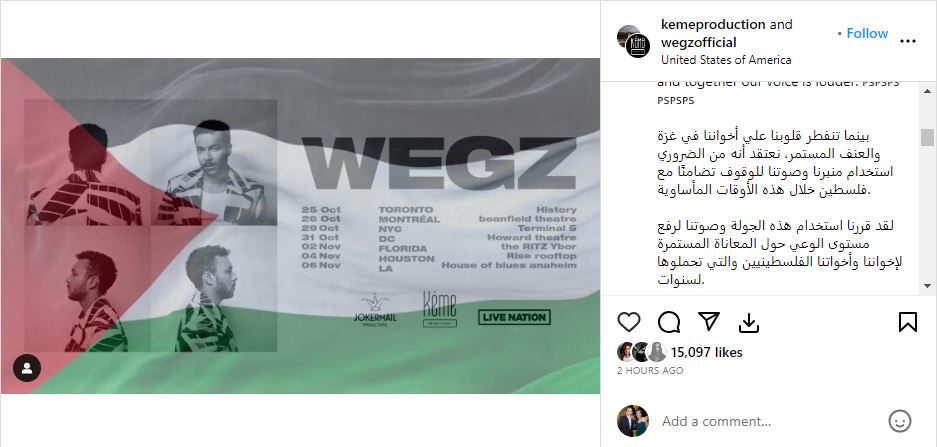The image size is (937, 447).
Task: Click the WEGZ tour poster image
Action: (x=300, y=226)
